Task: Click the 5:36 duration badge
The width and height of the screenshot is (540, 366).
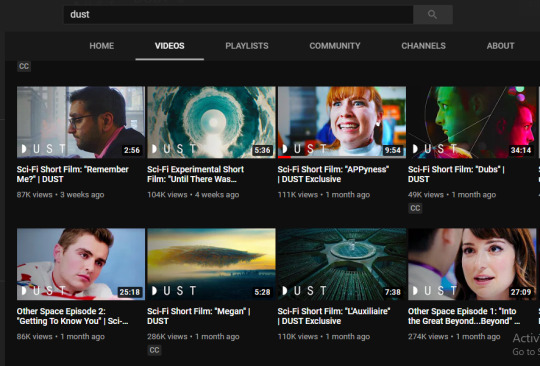Action: pos(262,150)
